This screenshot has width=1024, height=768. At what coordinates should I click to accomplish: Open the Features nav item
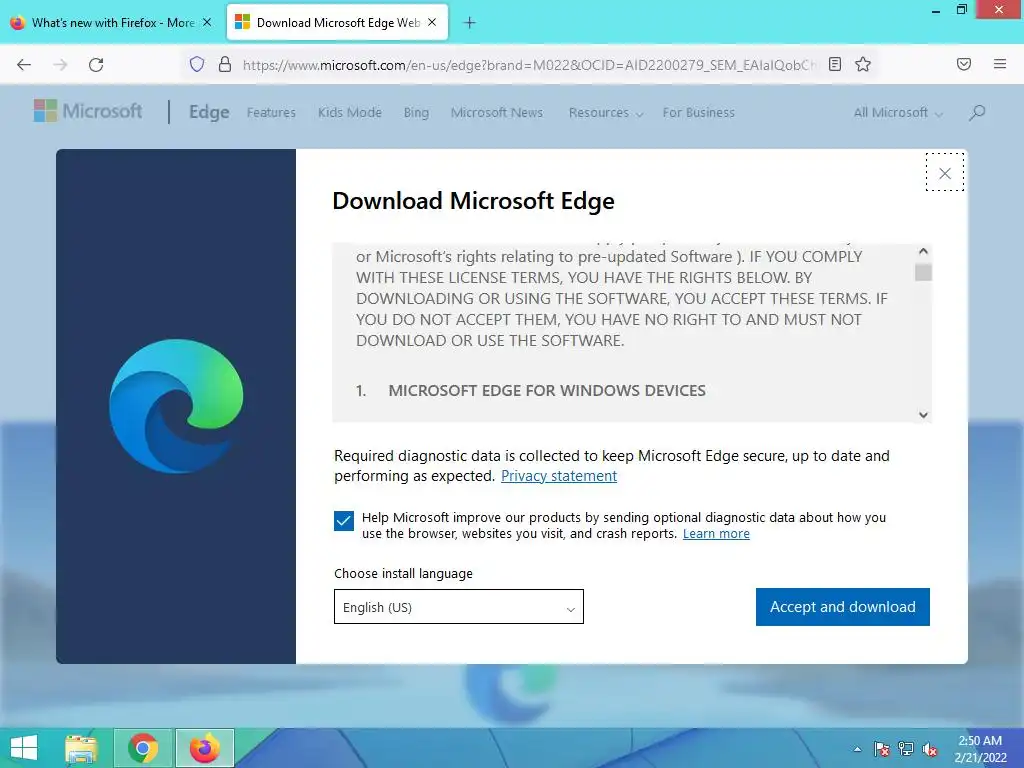point(271,112)
